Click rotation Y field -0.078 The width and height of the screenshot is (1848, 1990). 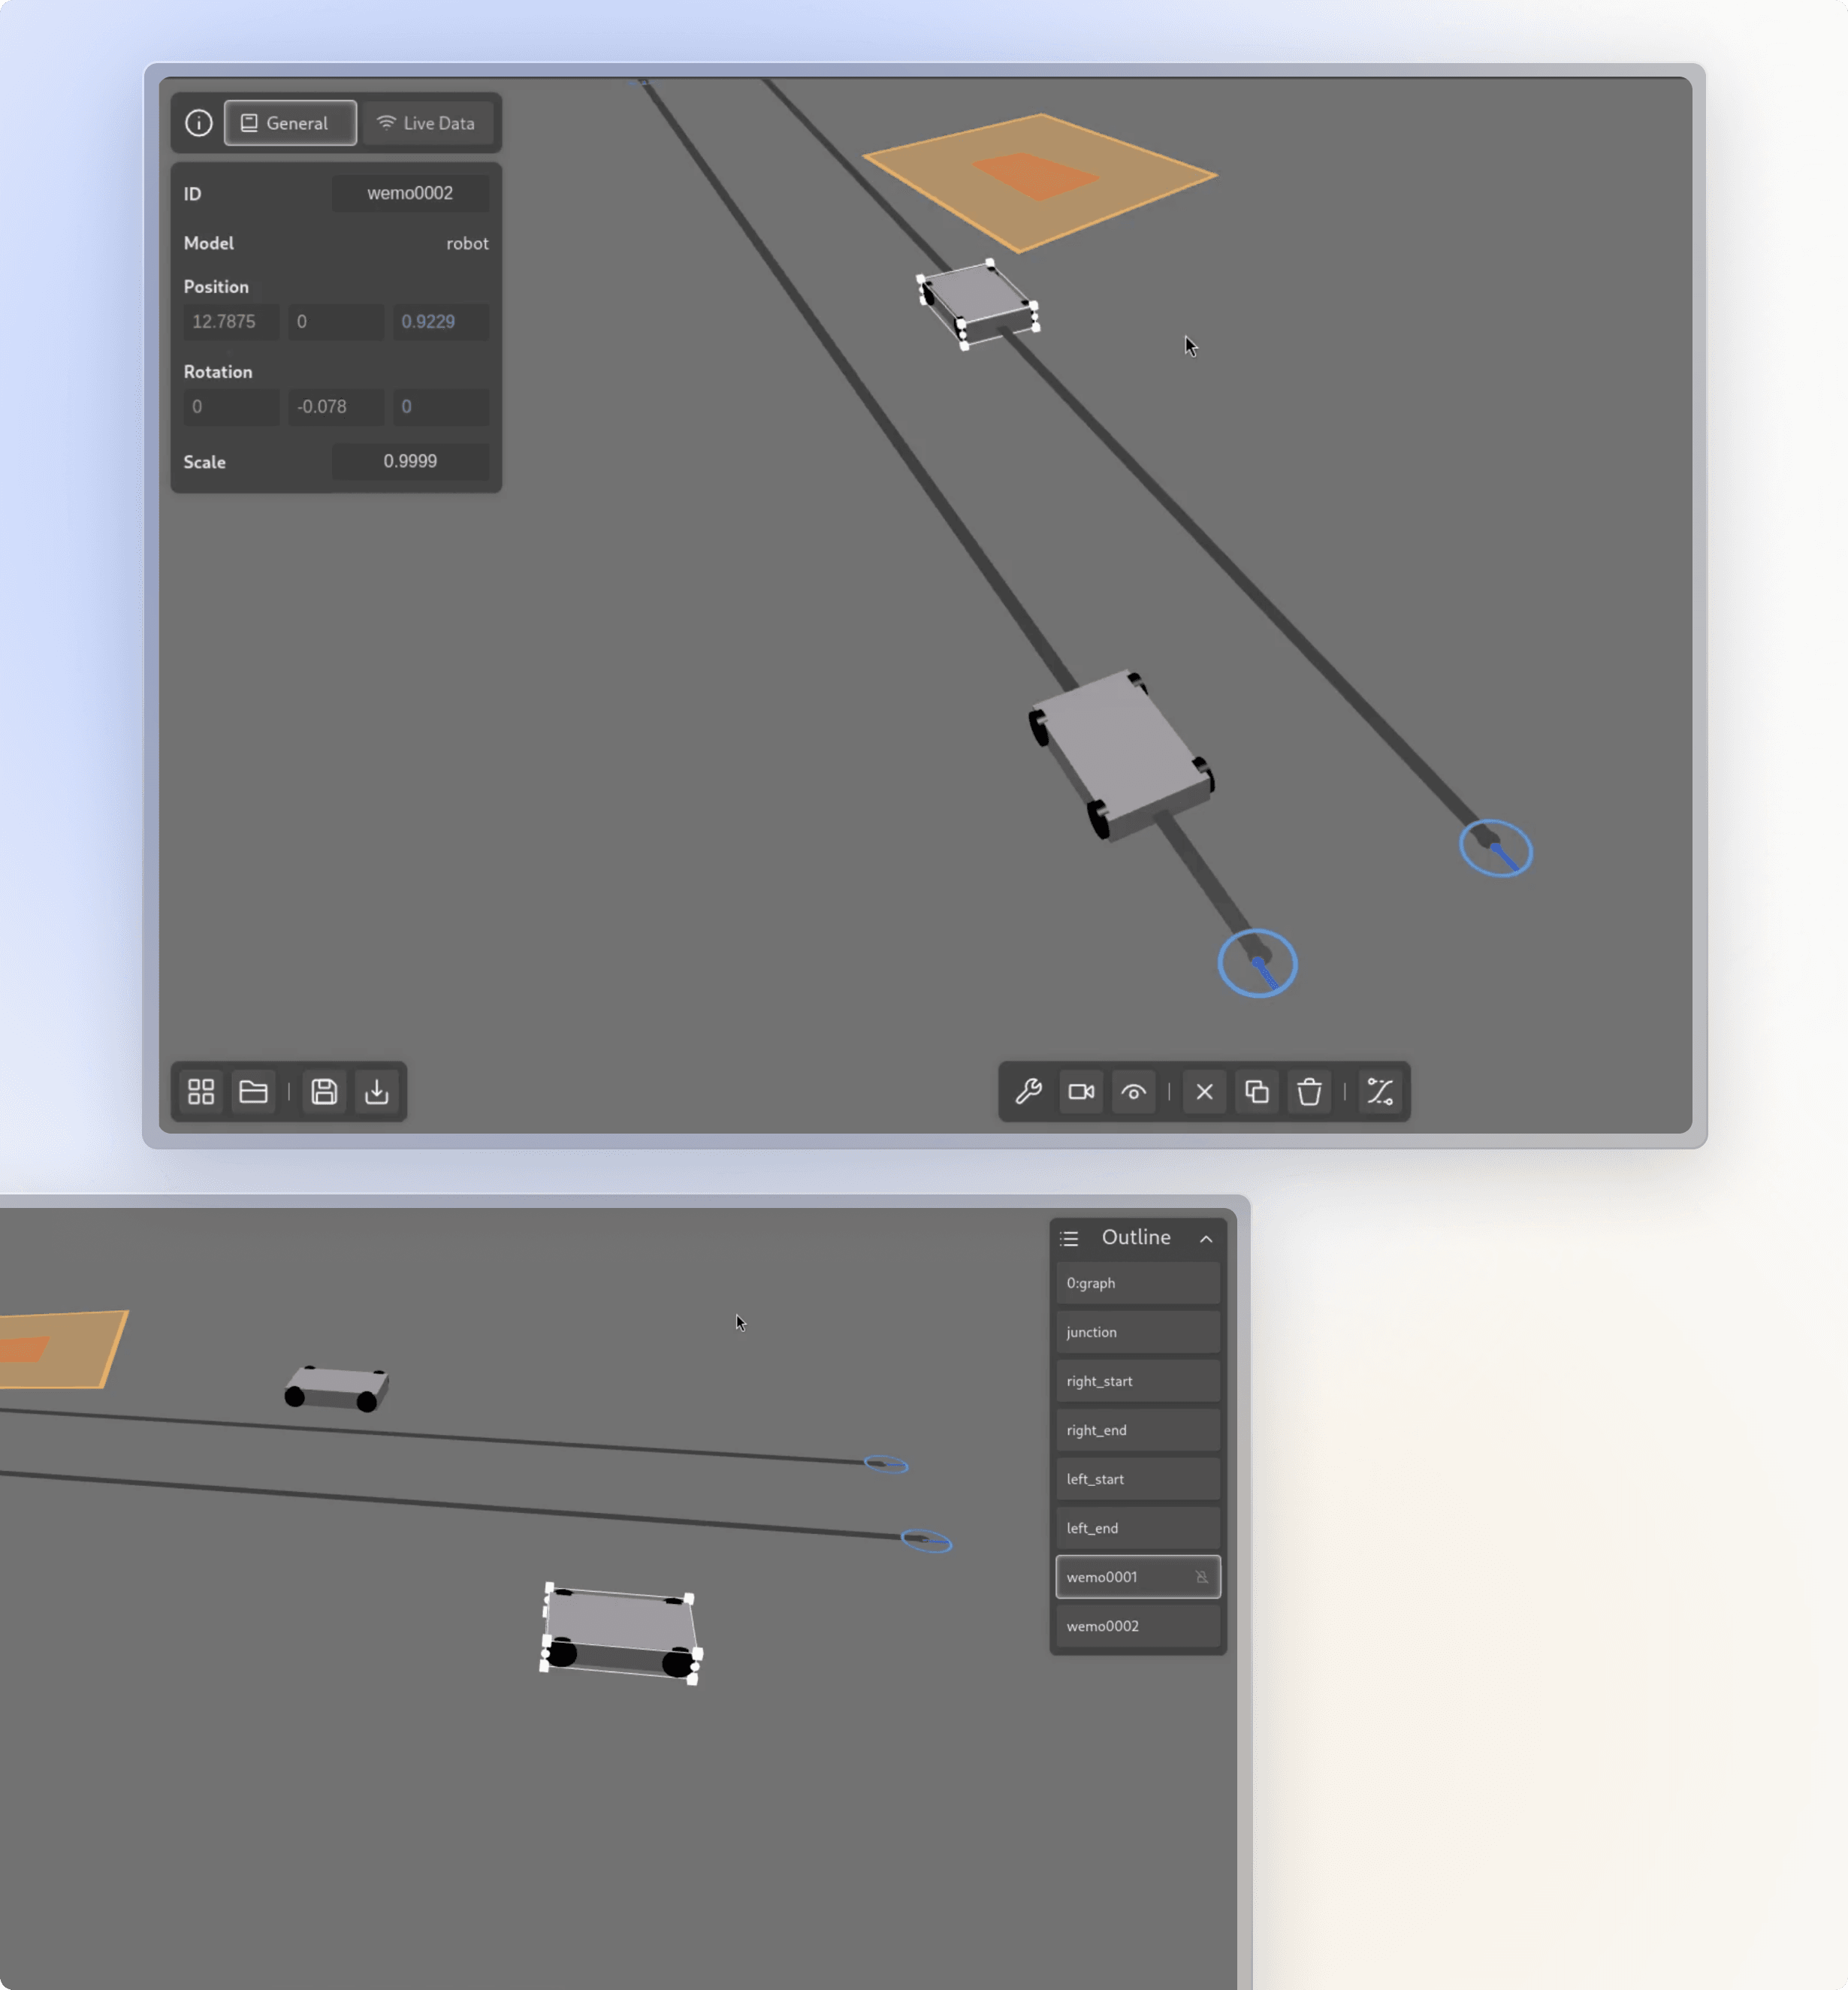(x=336, y=406)
